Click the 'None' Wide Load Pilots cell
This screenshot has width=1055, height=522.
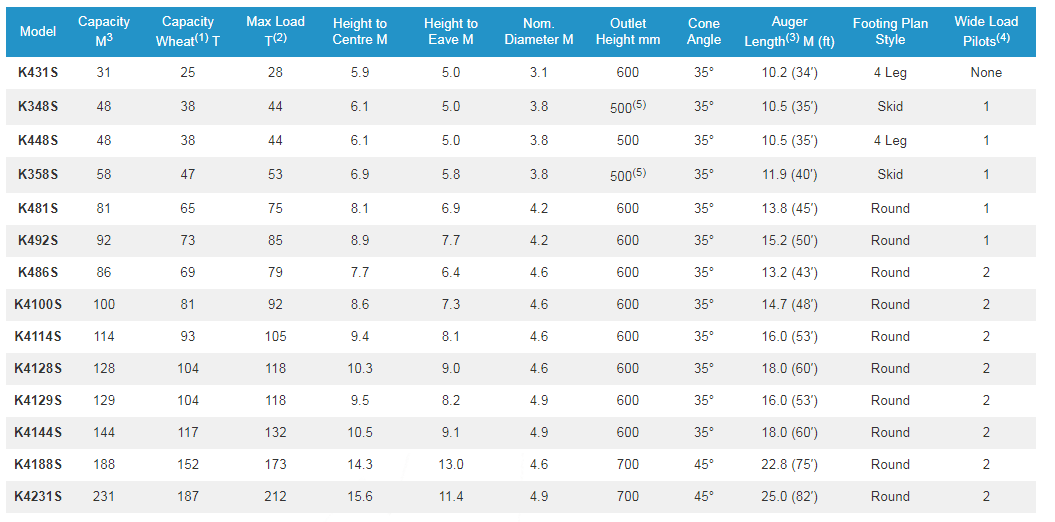click(985, 73)
